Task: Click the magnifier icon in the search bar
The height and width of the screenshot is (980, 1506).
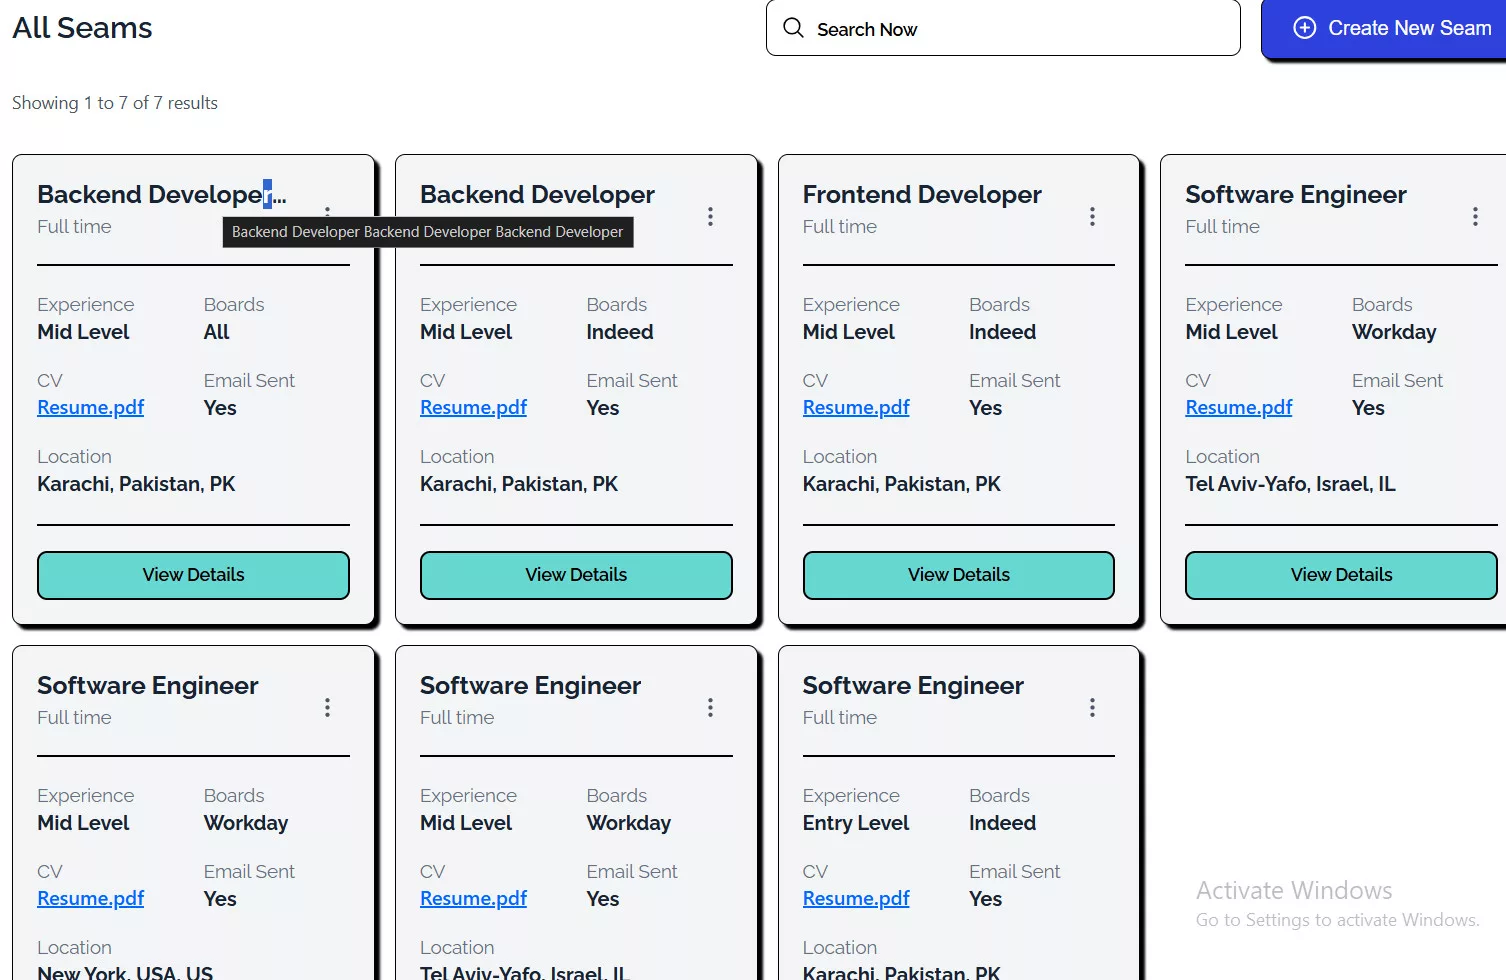Action: (793, 28)
